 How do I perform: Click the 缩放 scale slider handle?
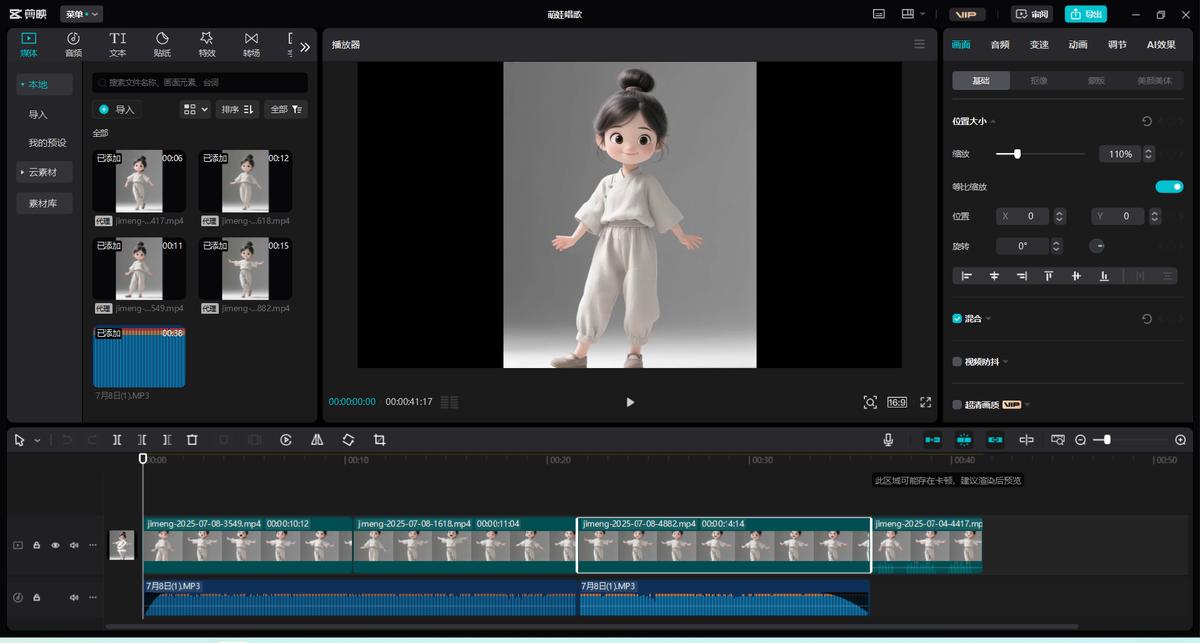(x=1017, y=154)
